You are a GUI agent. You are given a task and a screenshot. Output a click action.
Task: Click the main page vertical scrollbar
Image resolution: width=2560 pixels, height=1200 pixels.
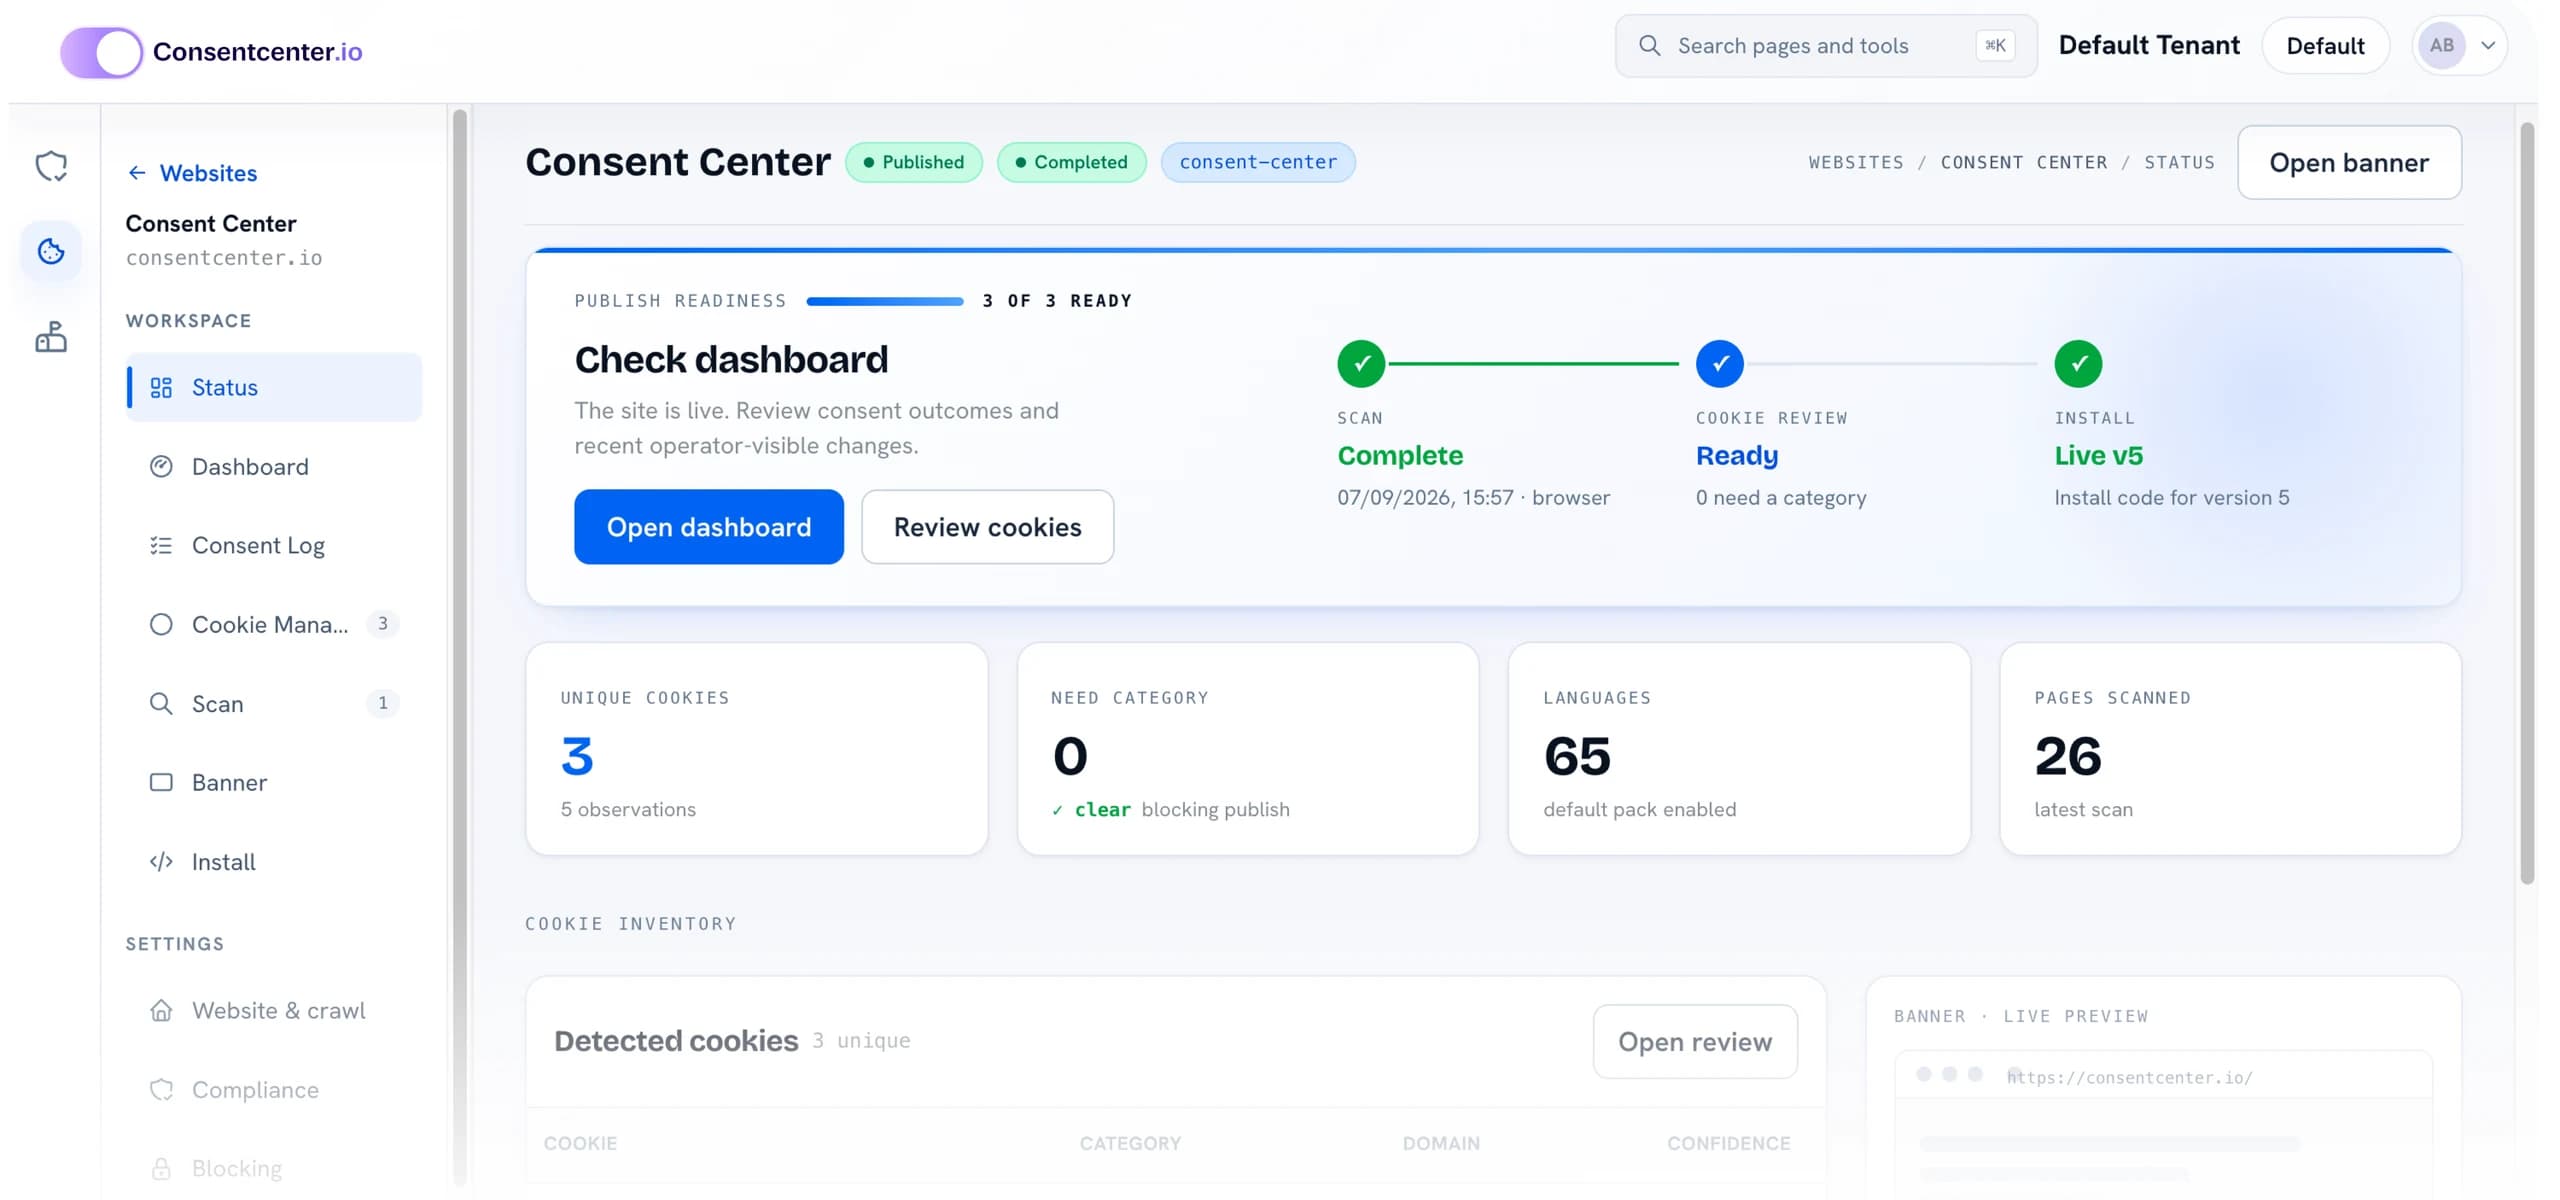tap(2527, 503)
